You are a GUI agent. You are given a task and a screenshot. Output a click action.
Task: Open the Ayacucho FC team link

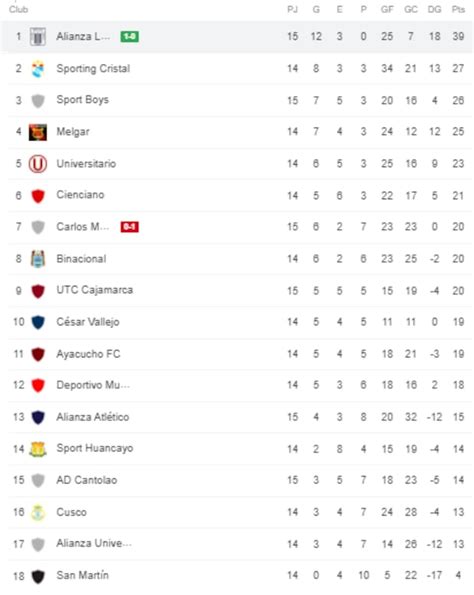click(88, 354)
